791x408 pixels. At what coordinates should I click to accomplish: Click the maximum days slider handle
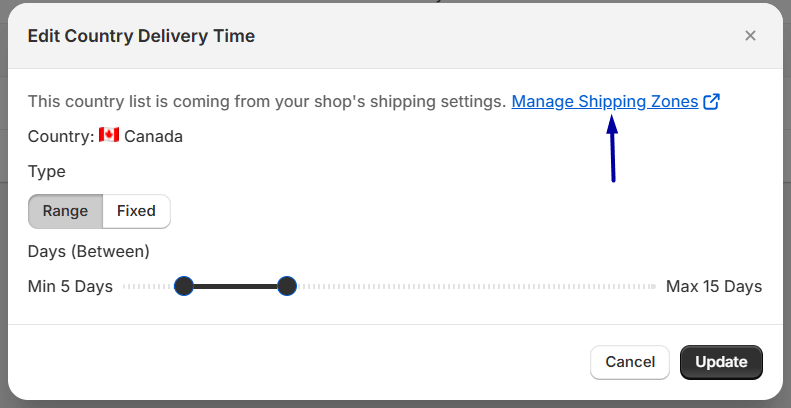(x=287, y=287)
